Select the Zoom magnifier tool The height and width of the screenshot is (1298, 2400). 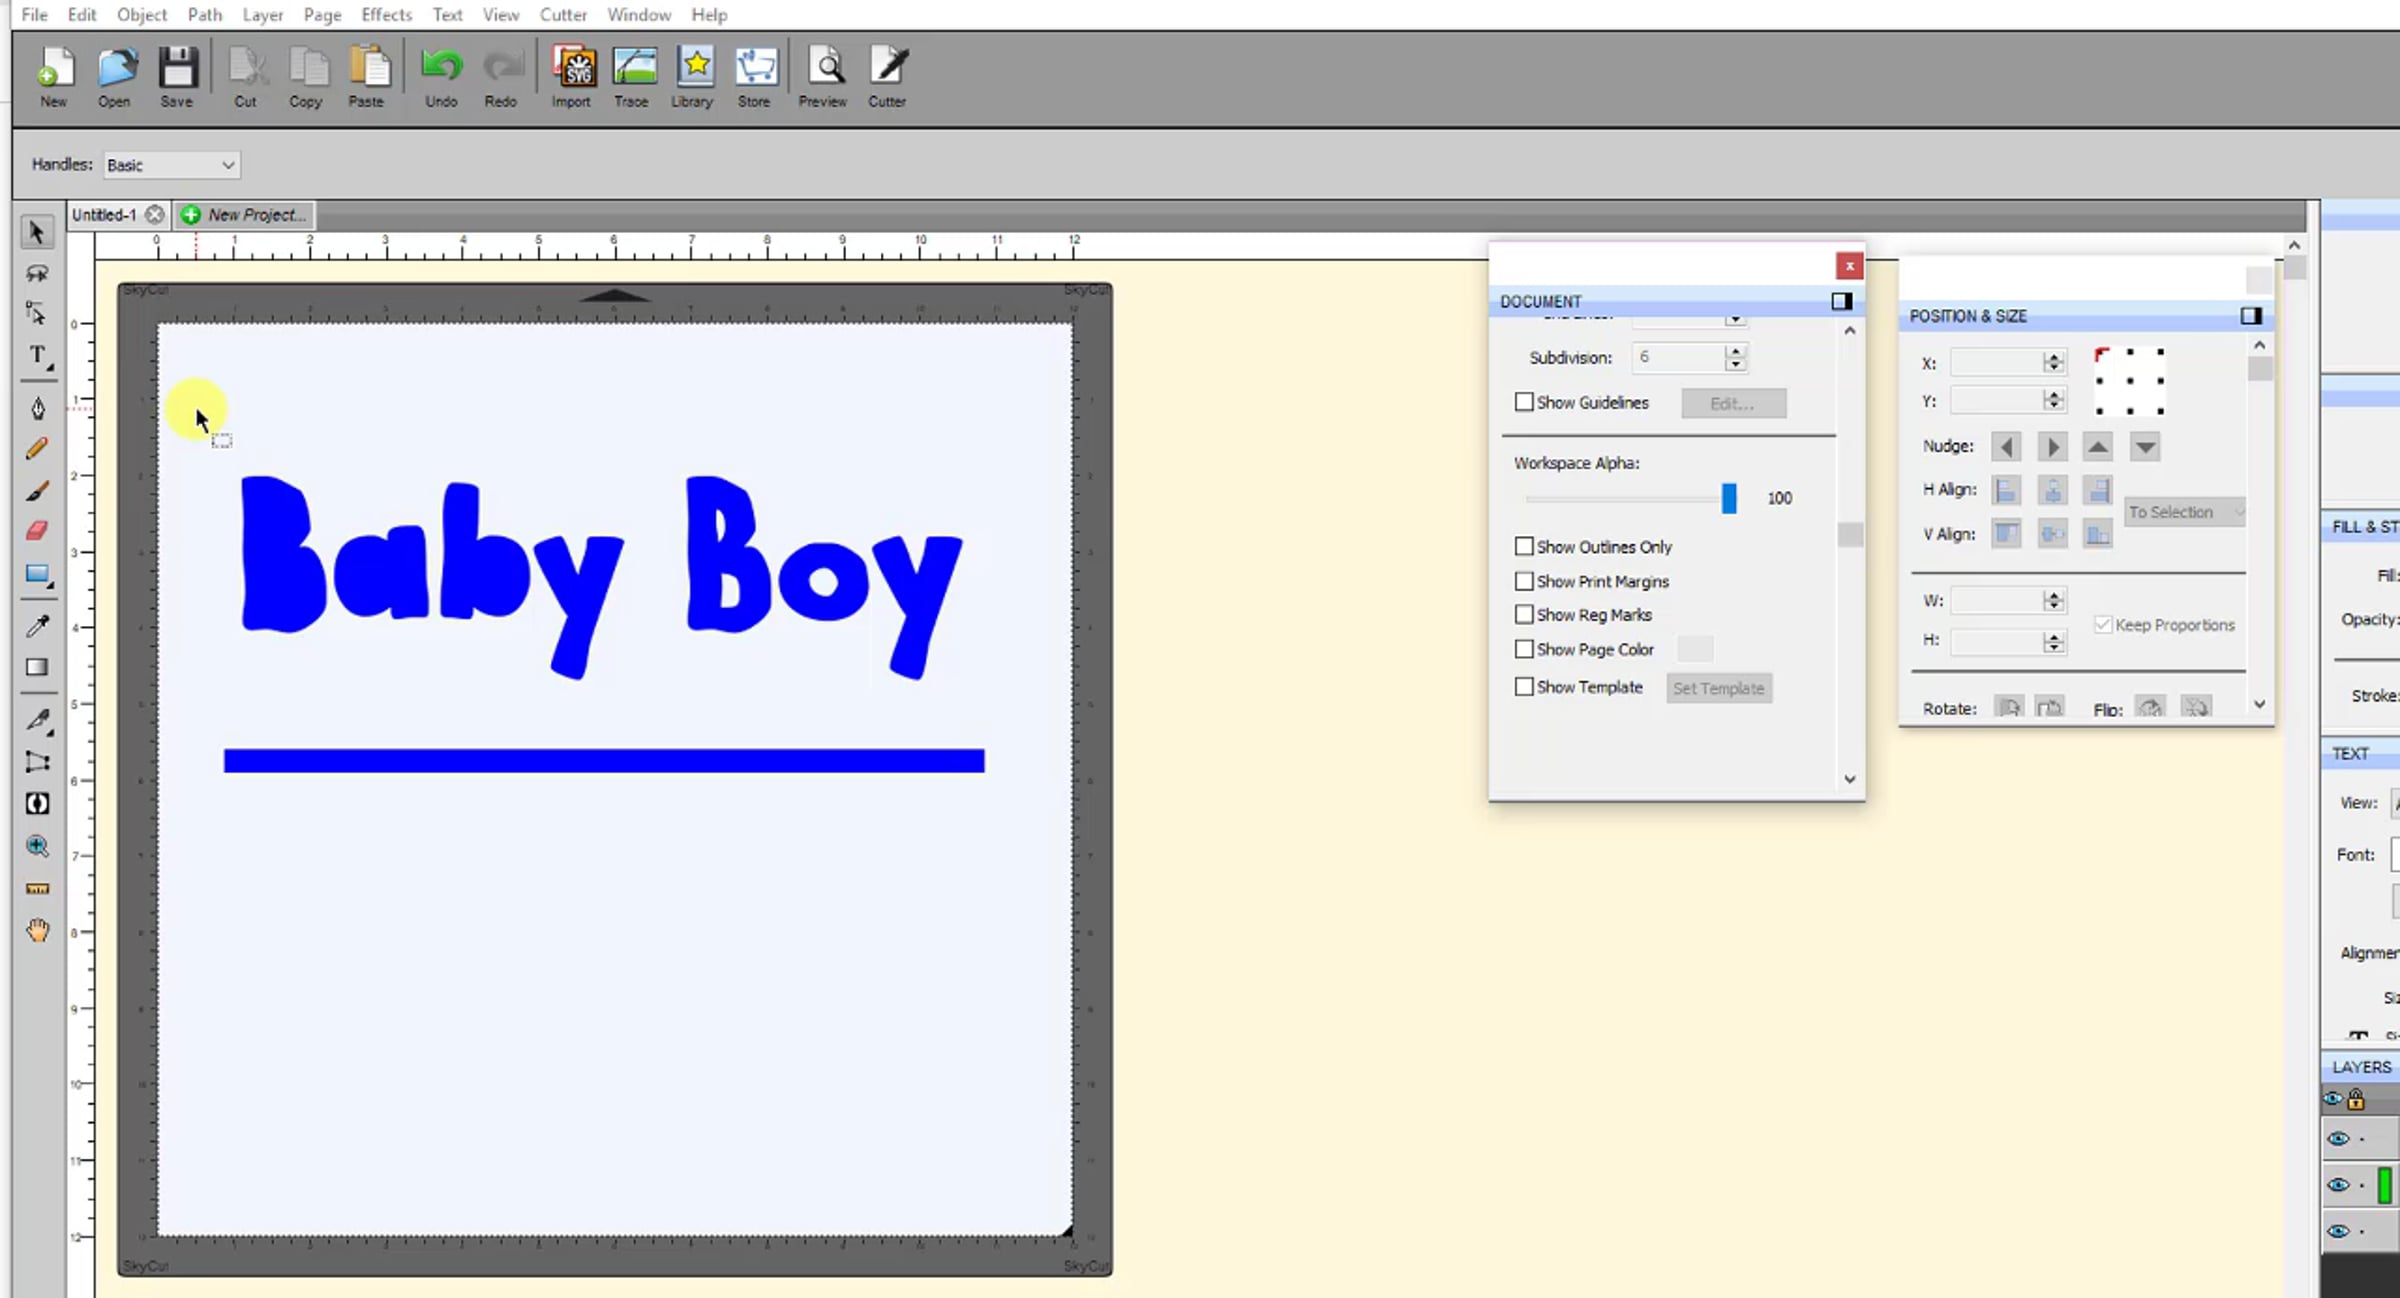coord(38,847)
